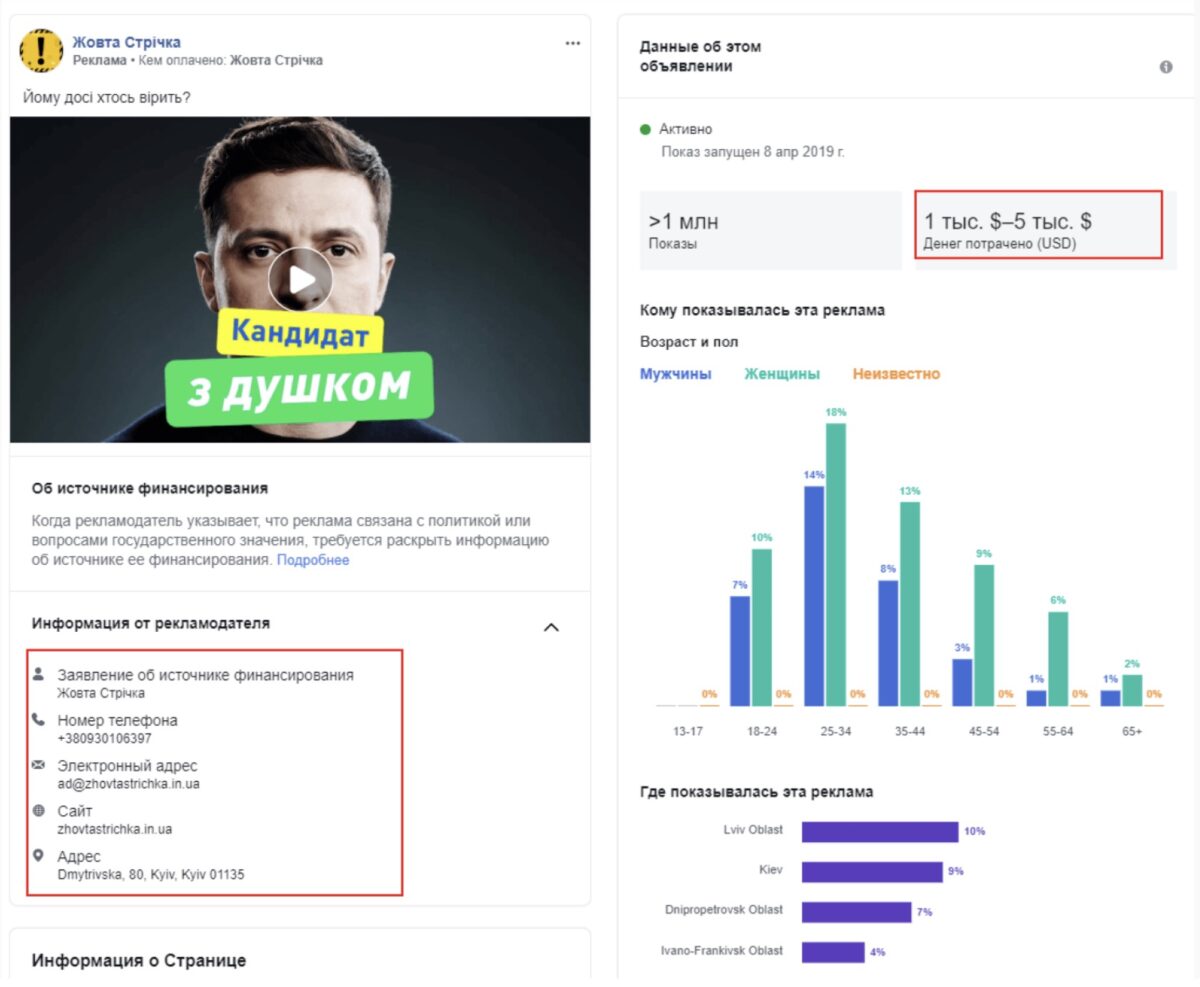Click the 6% women bar for 55-64
Image resolution: width=1200 pixels, height=987 pixels.
(x=1058, y=659)
